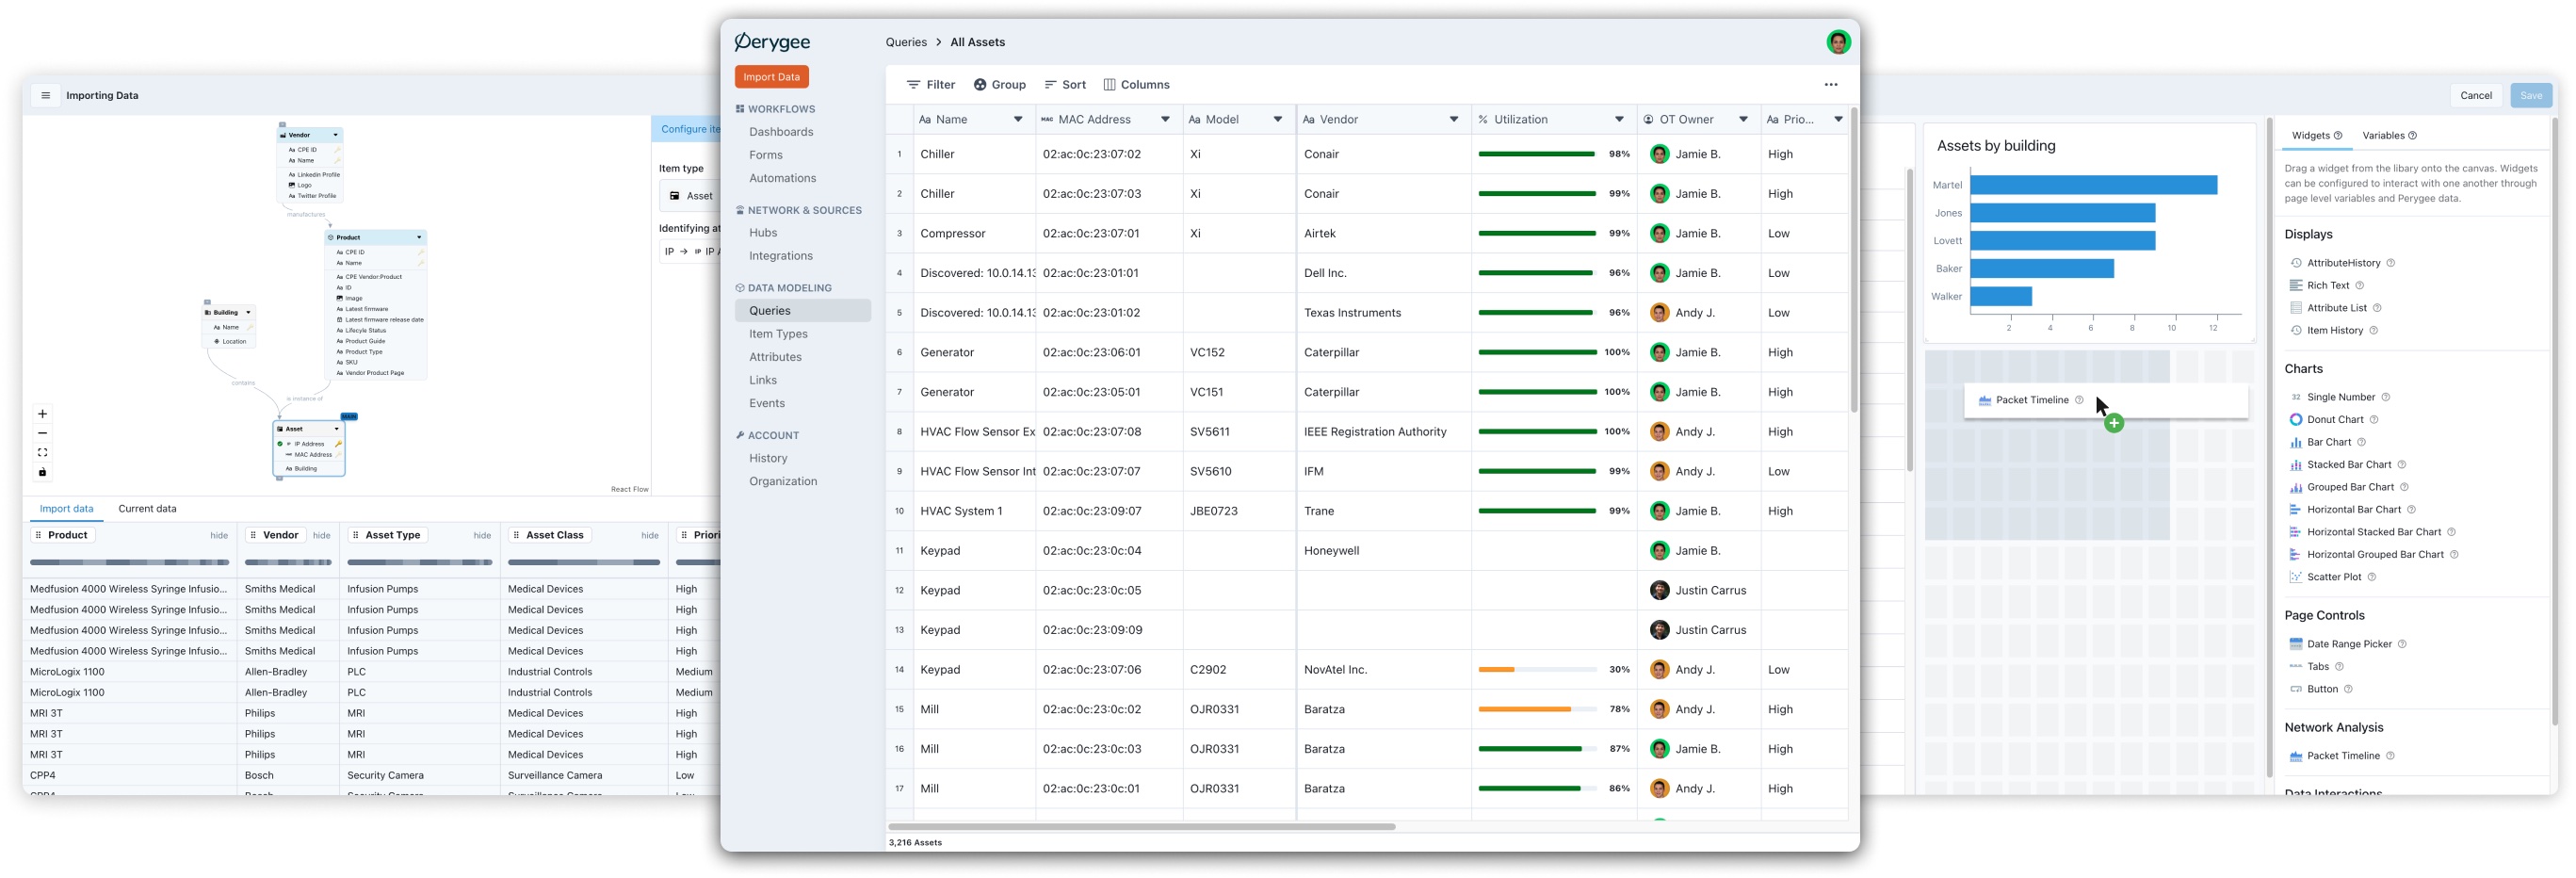The image size is (2576, 878).
Task: Click the Columns icon in the table toolbar
Action: click(x=1109, y=85)
